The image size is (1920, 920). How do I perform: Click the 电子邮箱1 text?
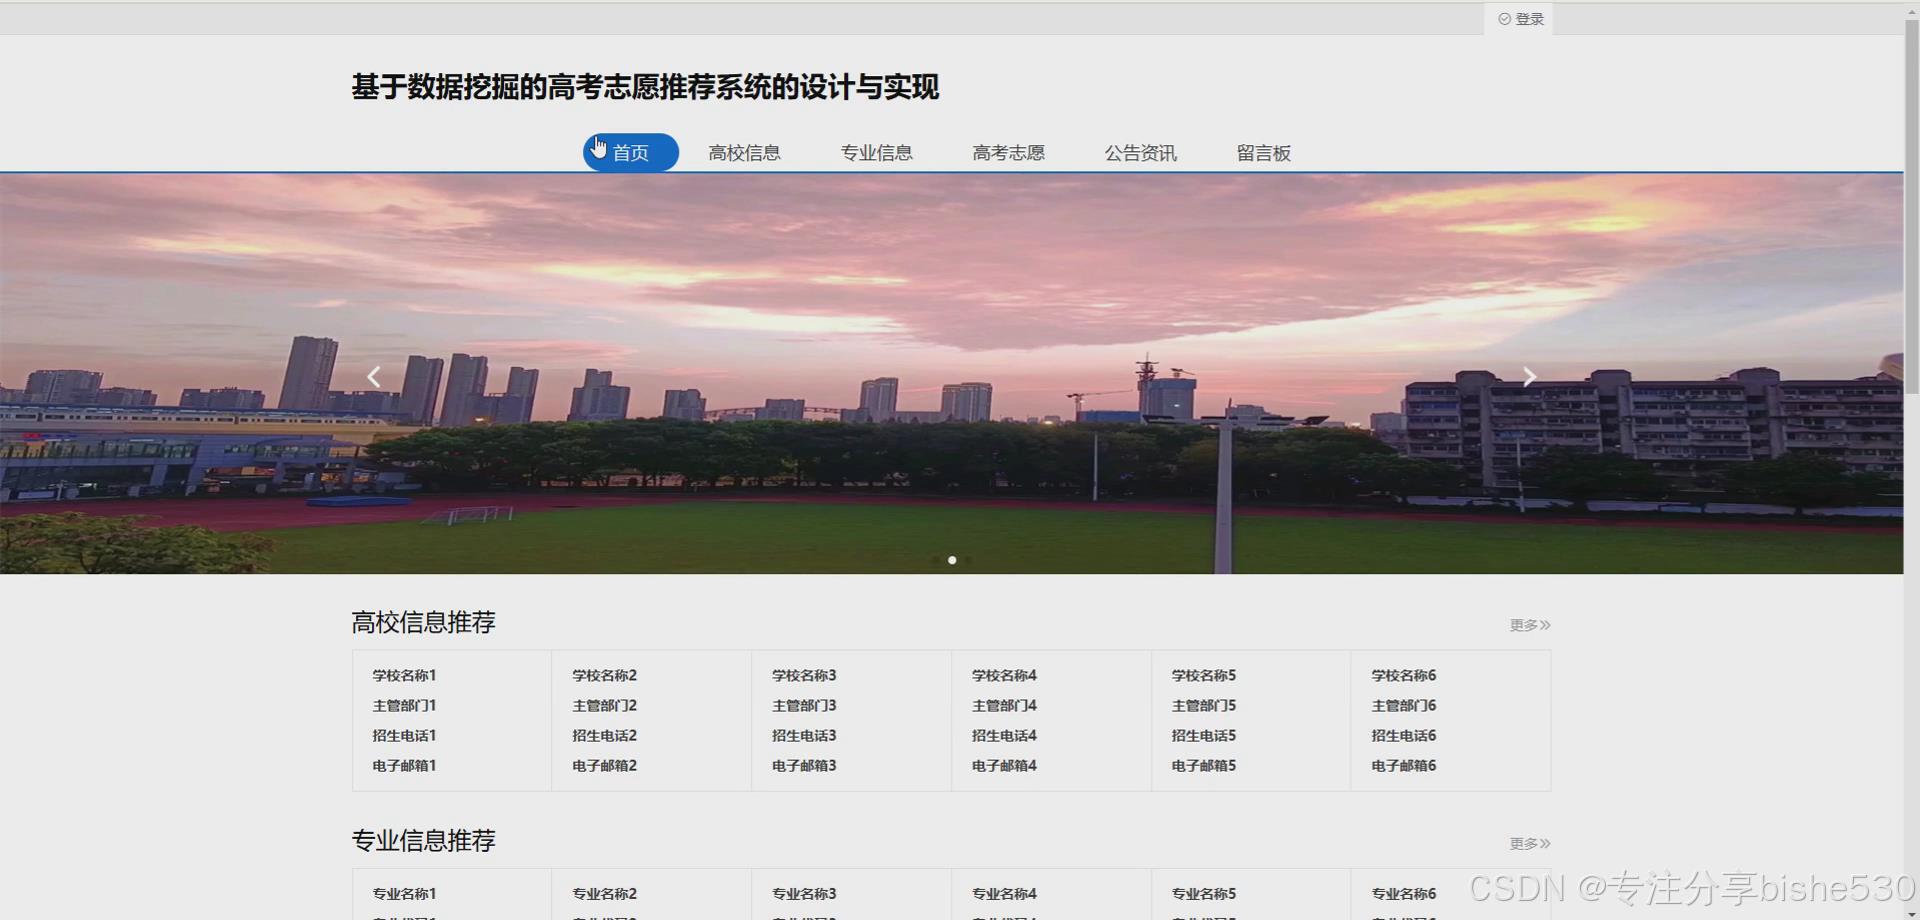[404, 766]
